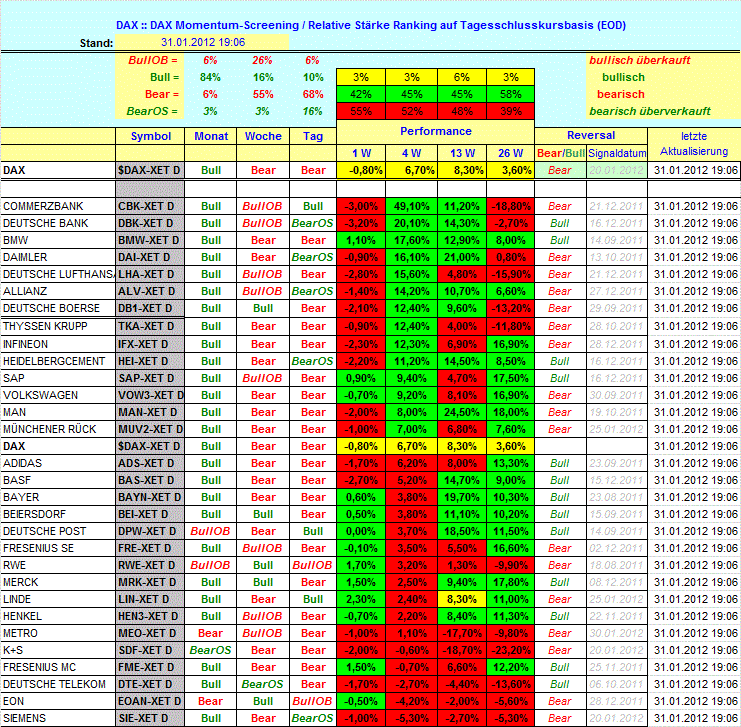This screenshot has height=727, width=741.
Task: Click Commerzbank's 49,10% performance cell
Action: coord(411,206)
